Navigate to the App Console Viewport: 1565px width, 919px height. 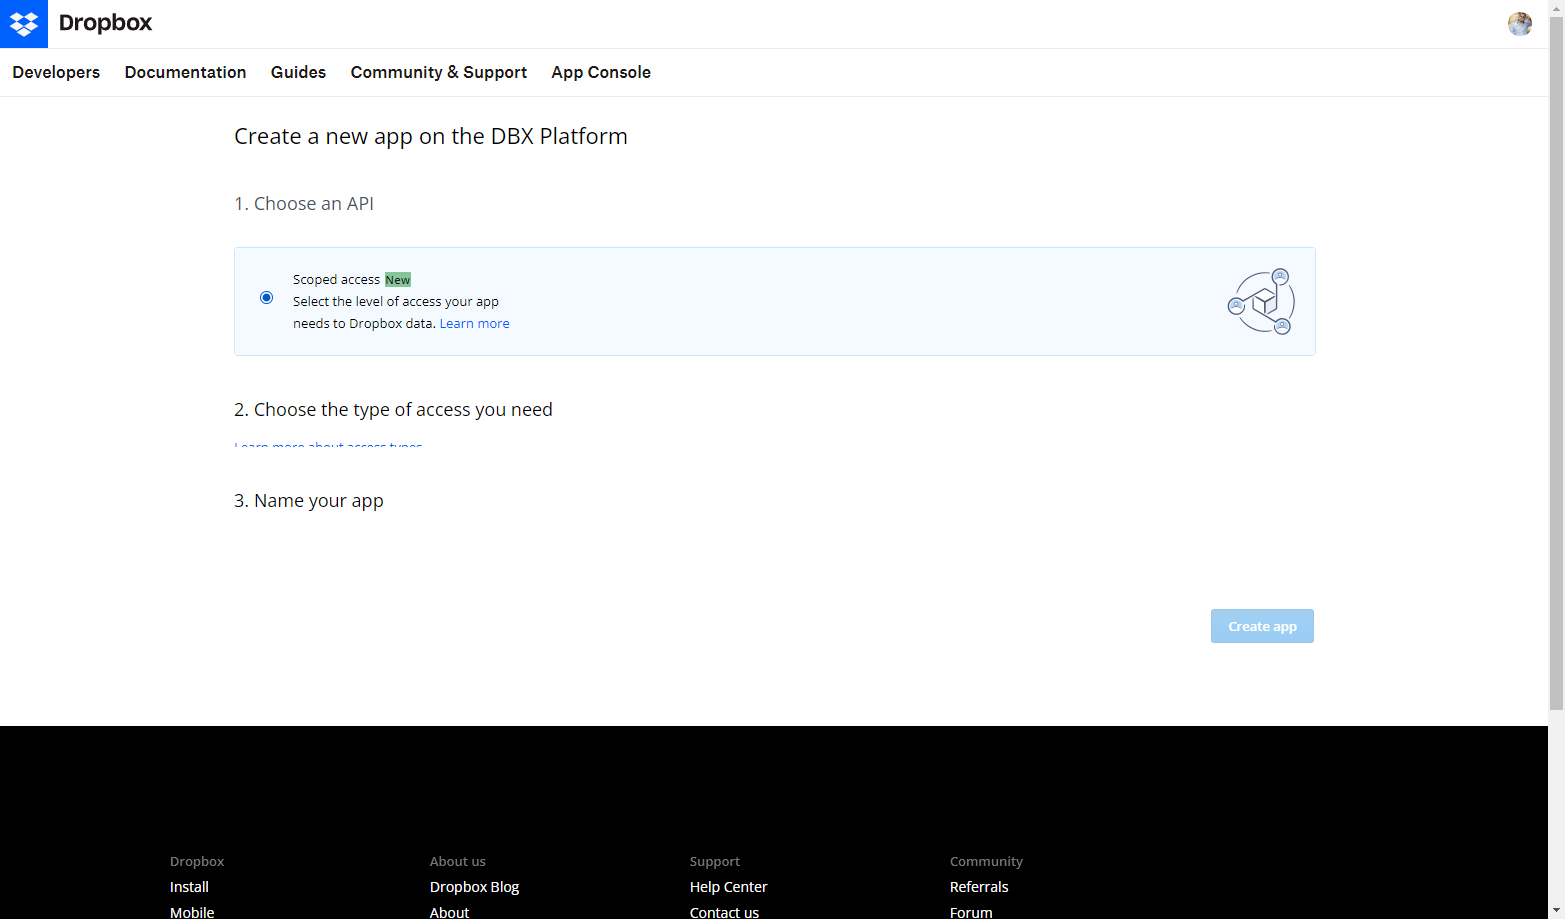[x=601, y=72]
